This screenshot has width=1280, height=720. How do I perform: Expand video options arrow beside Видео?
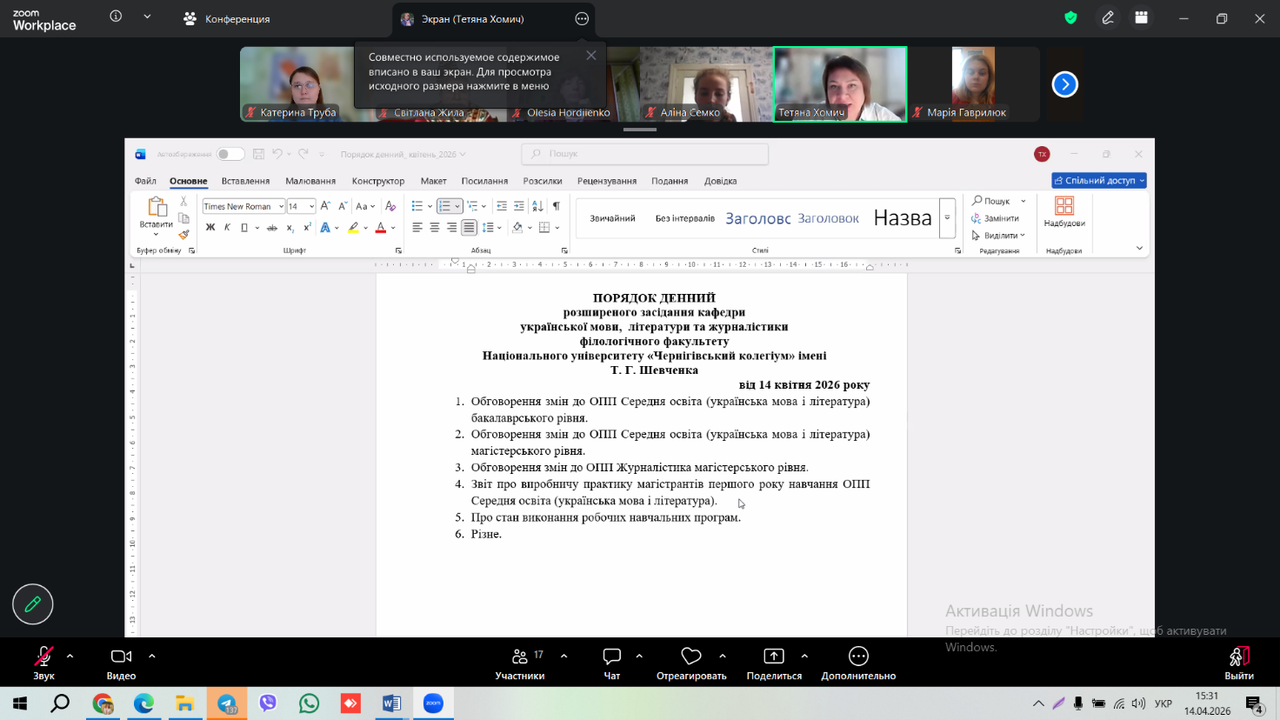point(152,656)
